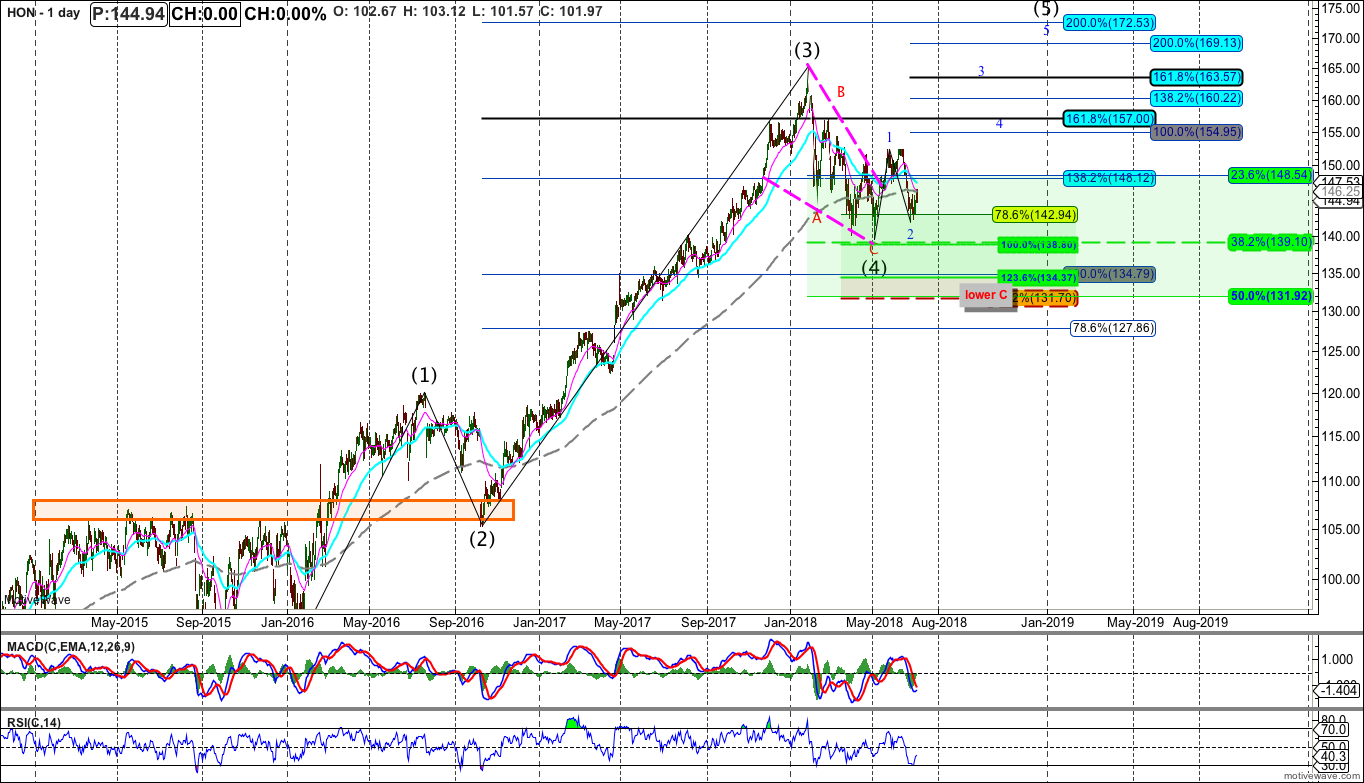The height and width of the screenshot is (783, 1364).
Task: Select the black wave (1) label
Action: tap(425, 376)
